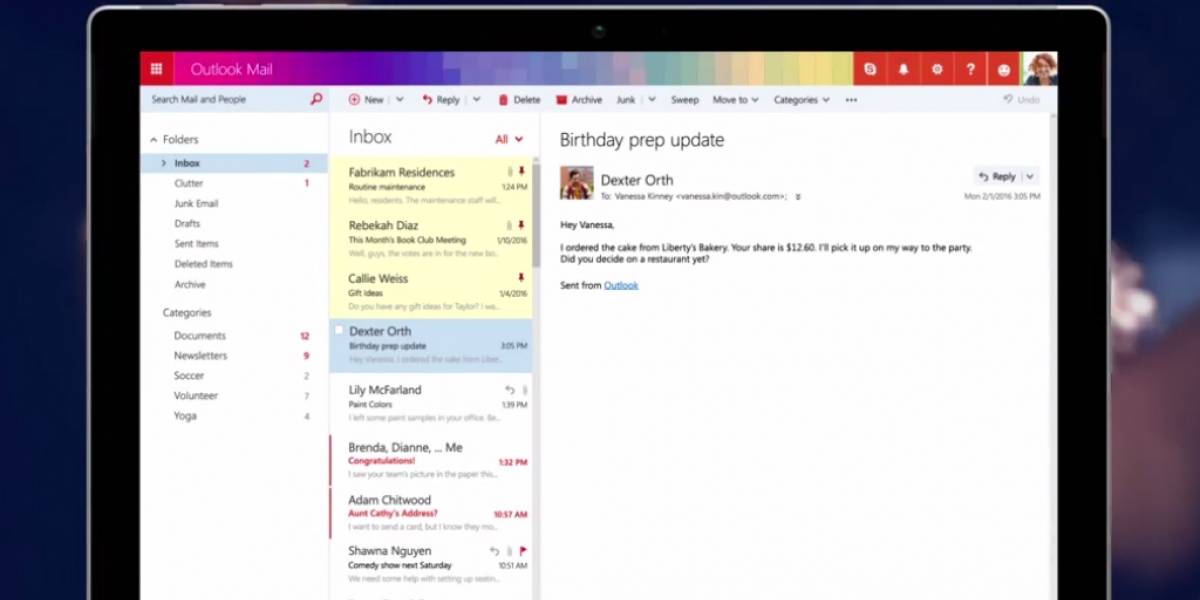1200x600 pixels.
Task: Open the Move to dropdown
Action: coord(735,100)
